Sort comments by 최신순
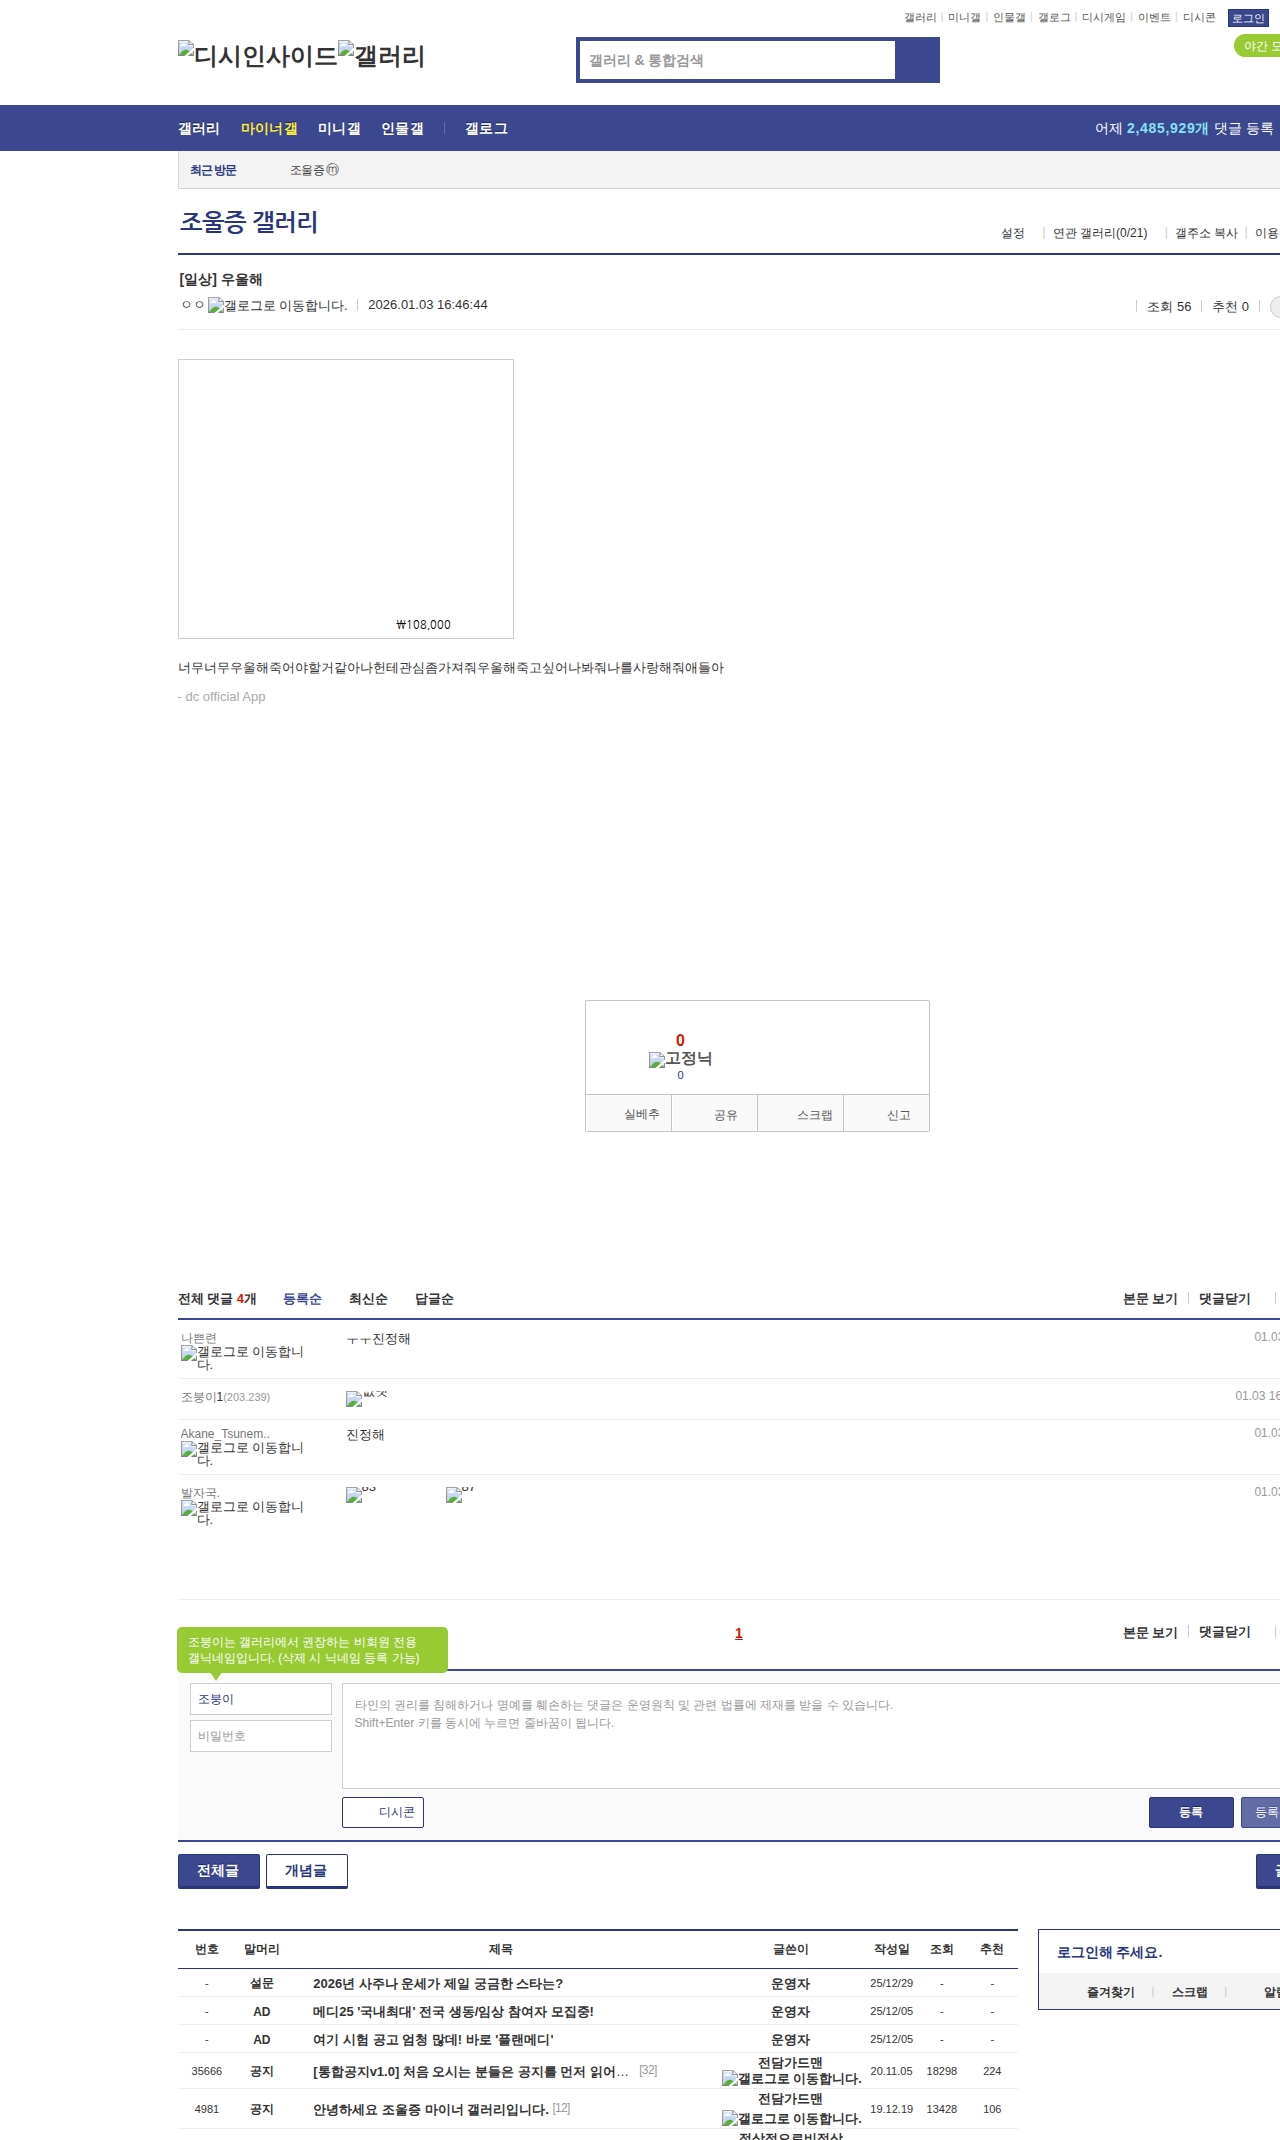The width and height of the screenshot is (1280, 2140). (368, 1299)
